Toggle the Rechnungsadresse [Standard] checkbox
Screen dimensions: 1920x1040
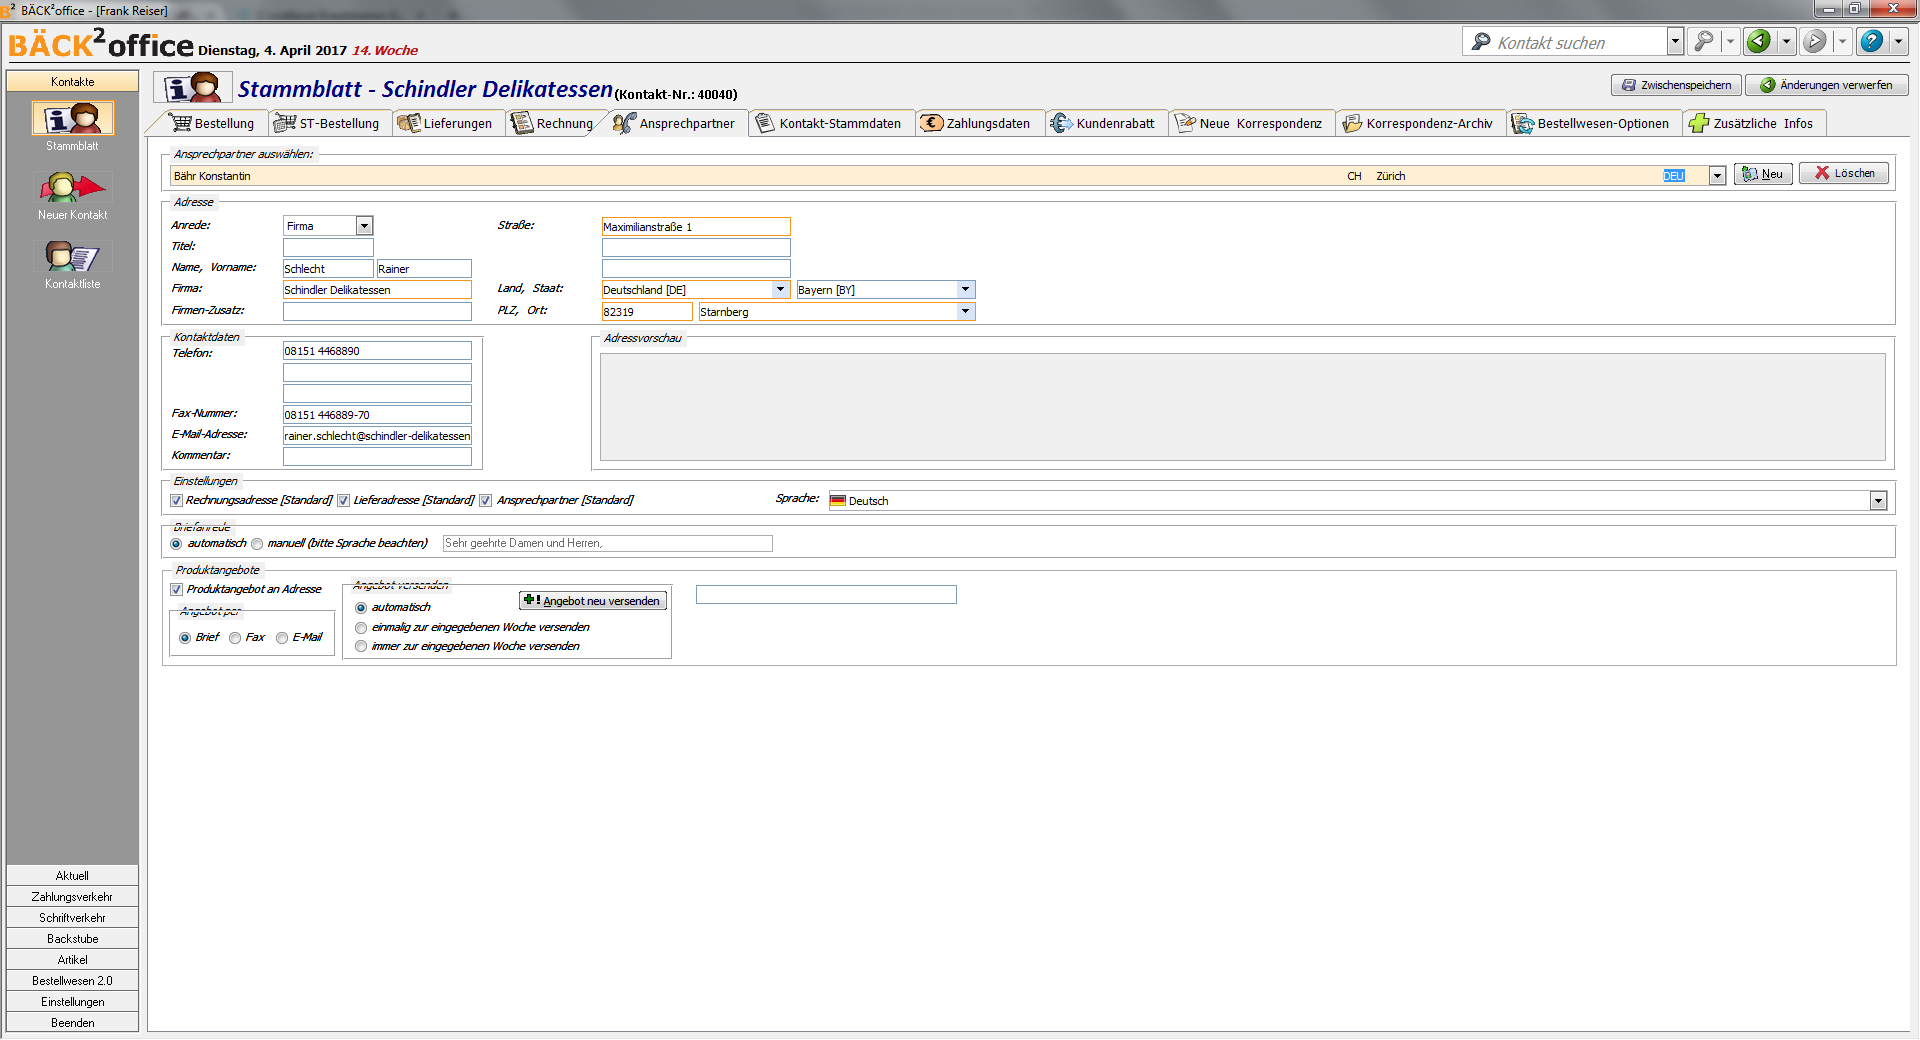pyautogui.click(x=177, y=501)
